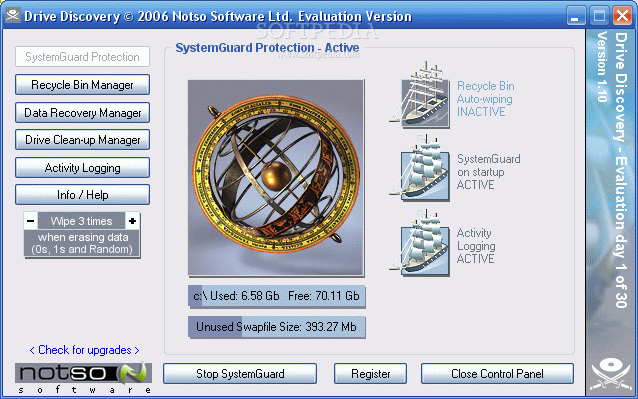Click the Stop SystemGuard button

(x=240, y=374)
